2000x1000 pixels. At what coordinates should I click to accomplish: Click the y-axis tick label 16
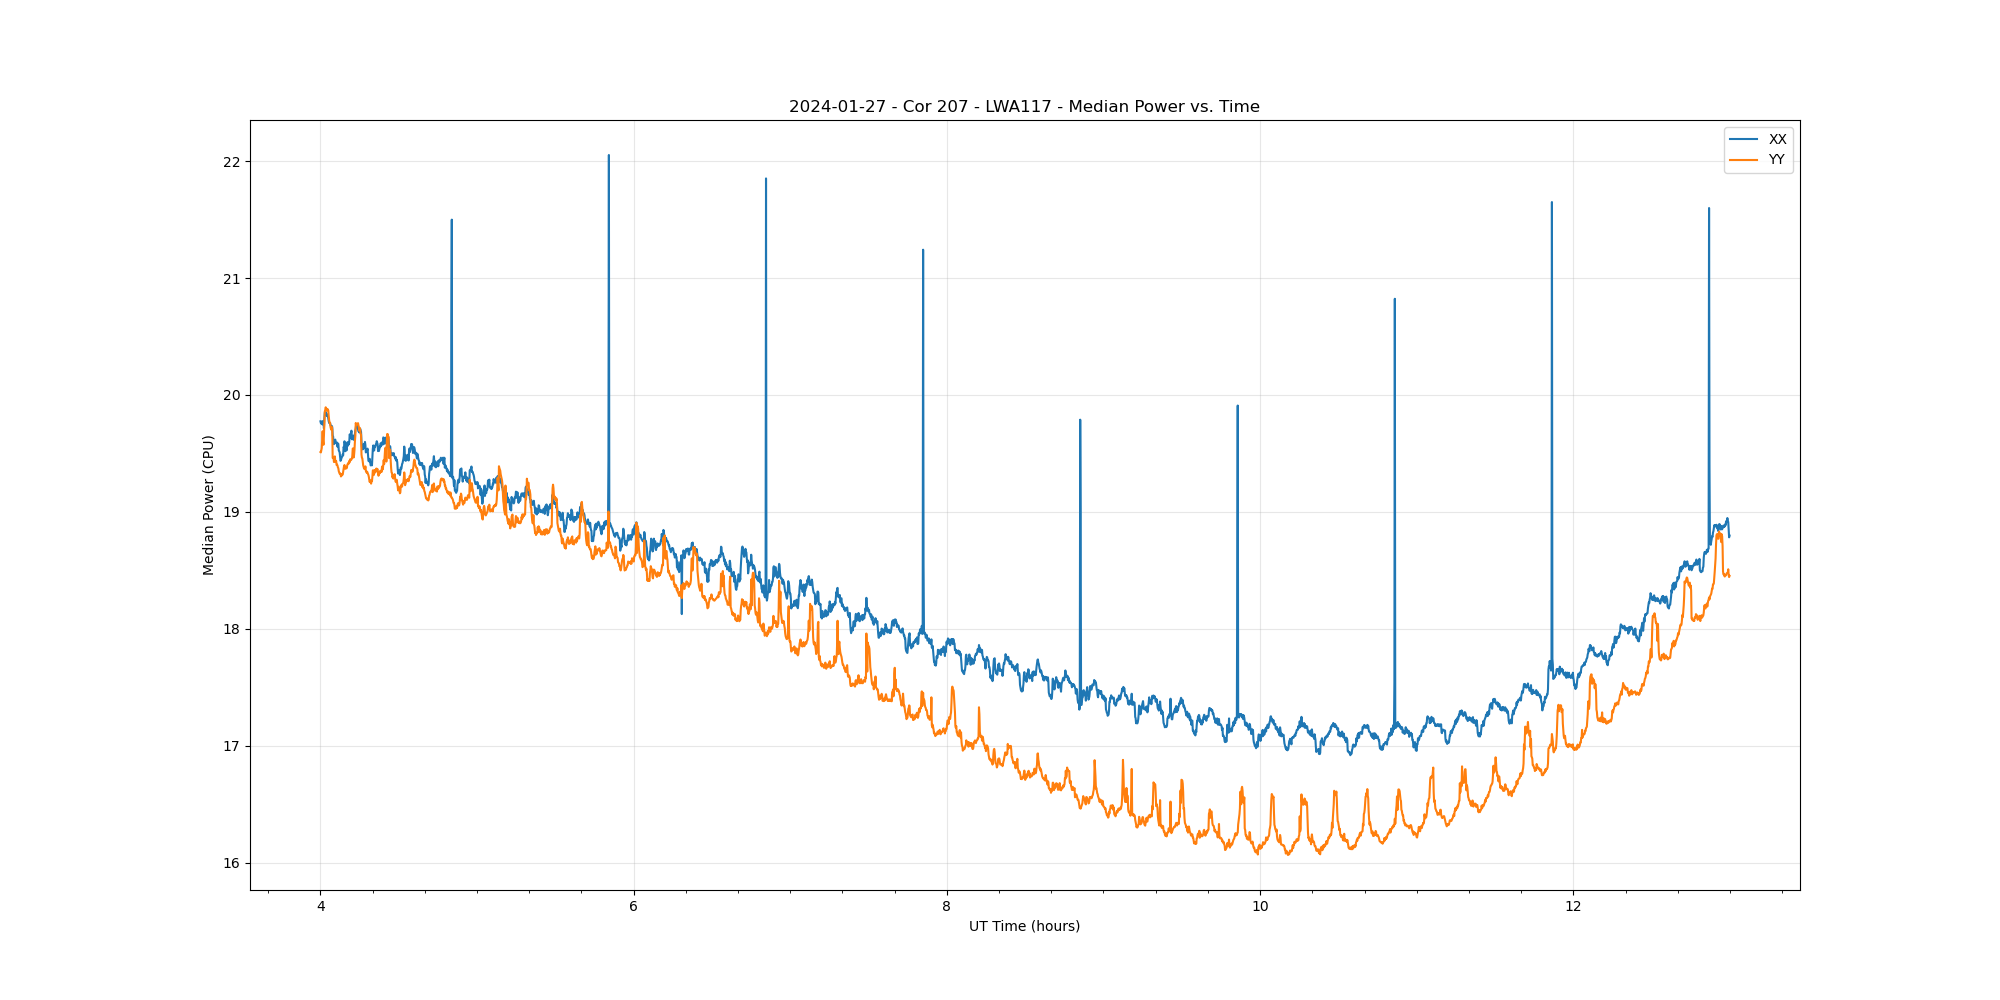pyautogui.click(x=232, y=863)
